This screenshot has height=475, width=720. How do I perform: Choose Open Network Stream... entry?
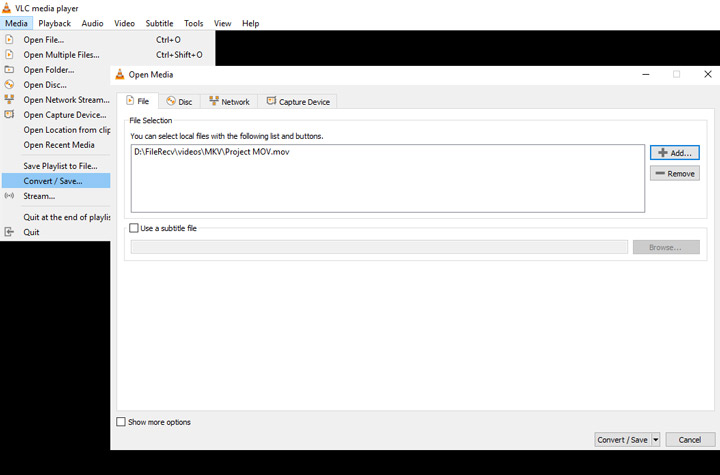pyautogui.click(x=56, y=100)
